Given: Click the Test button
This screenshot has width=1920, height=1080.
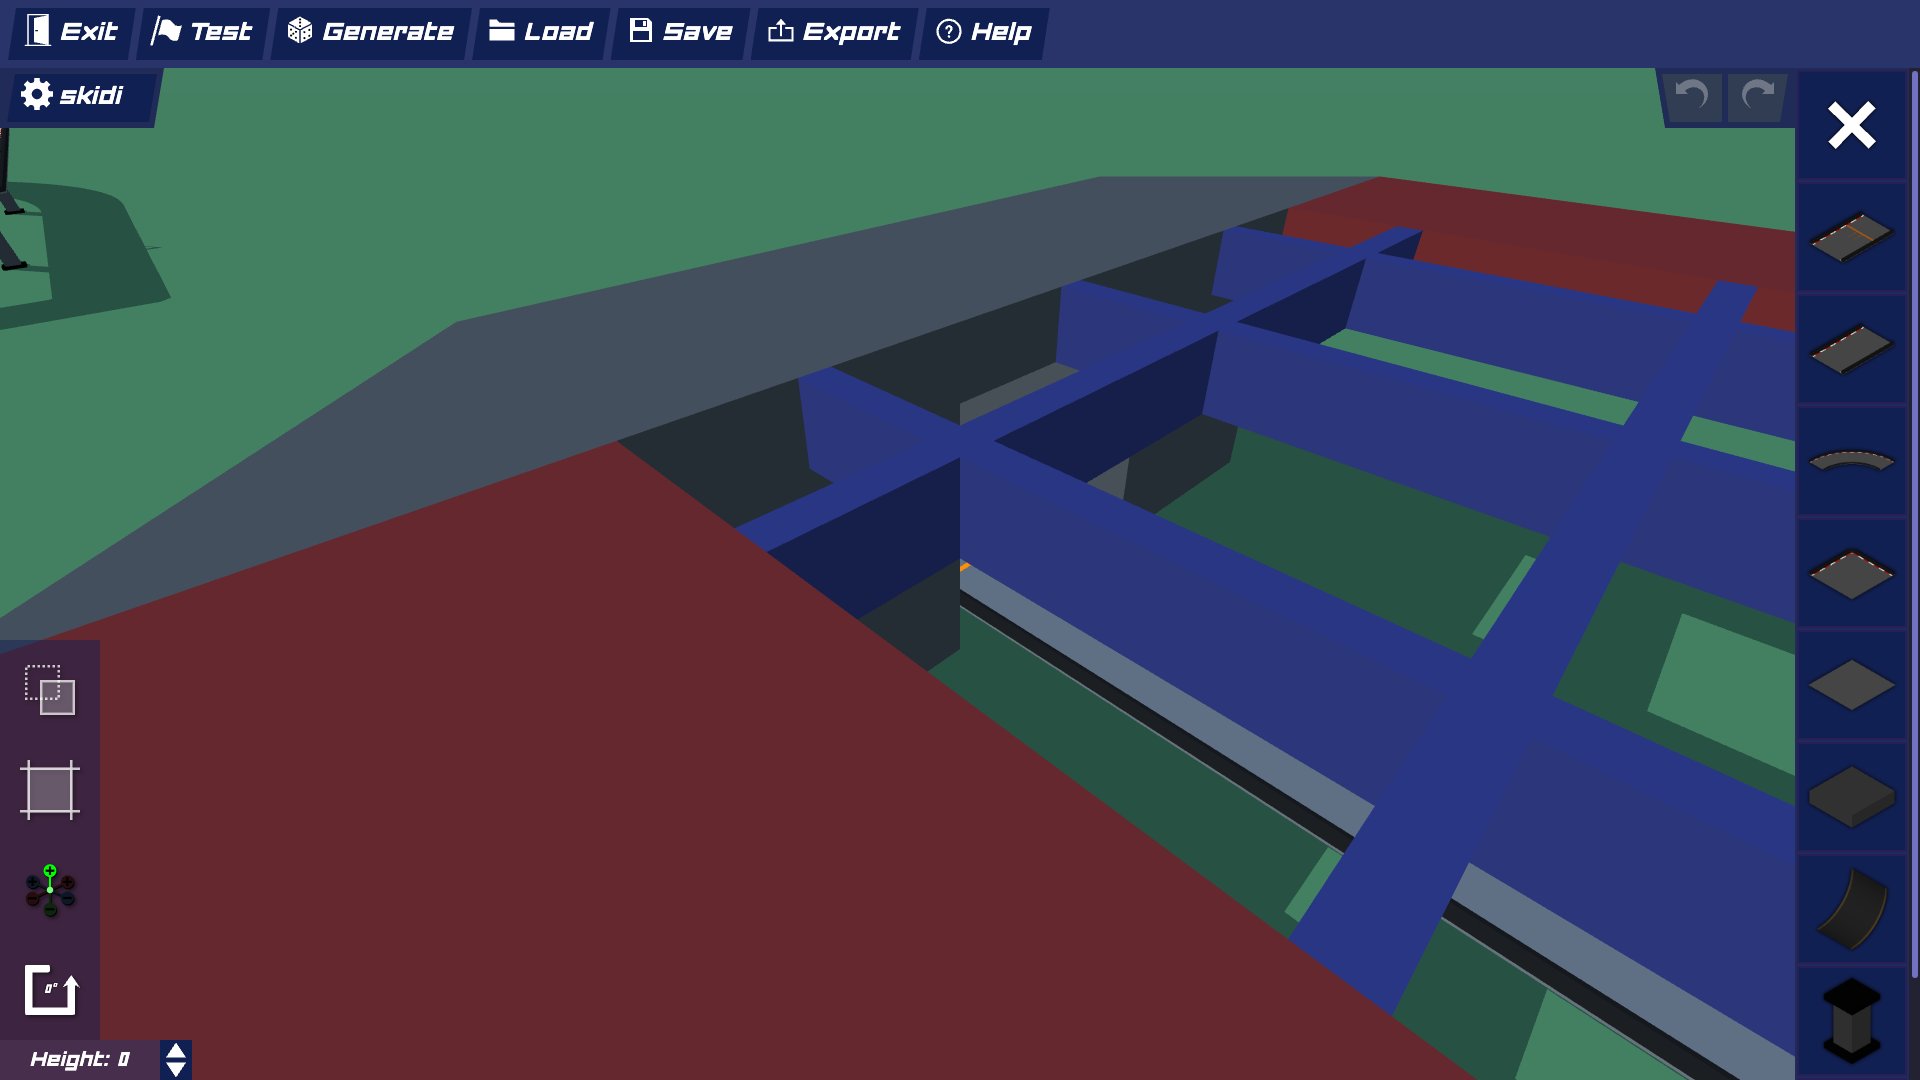Looking at the screenshot, I should pyautogui.click(x=202, y=32).
